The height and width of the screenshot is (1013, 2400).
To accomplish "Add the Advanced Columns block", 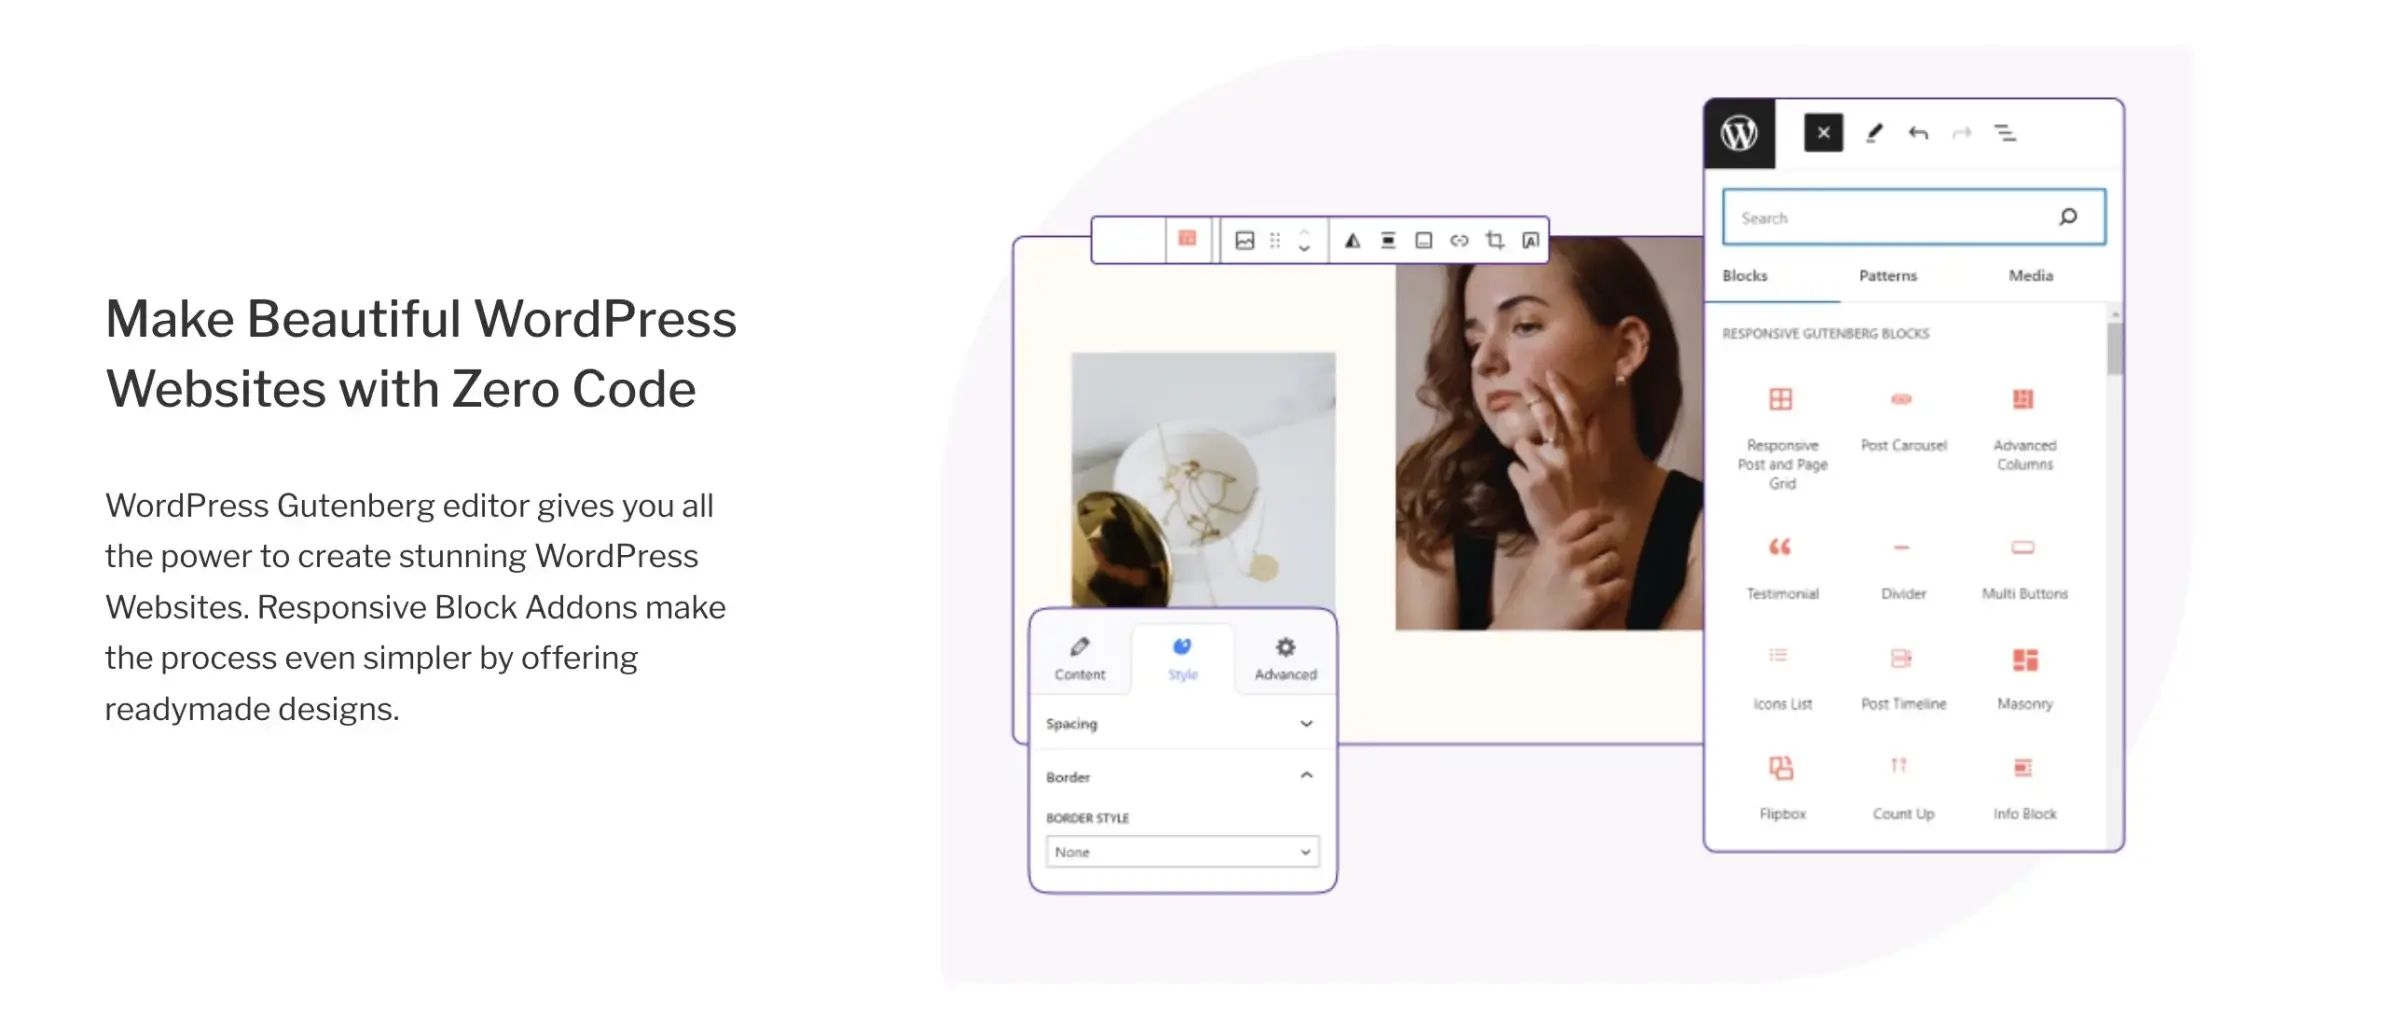I will click(x=2024, y=428).
